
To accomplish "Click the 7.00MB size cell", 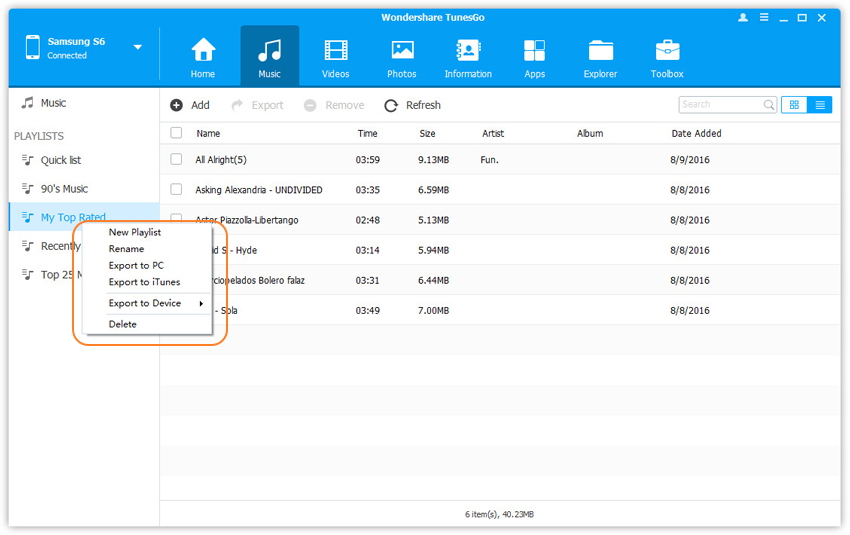I will coord(433,311).
